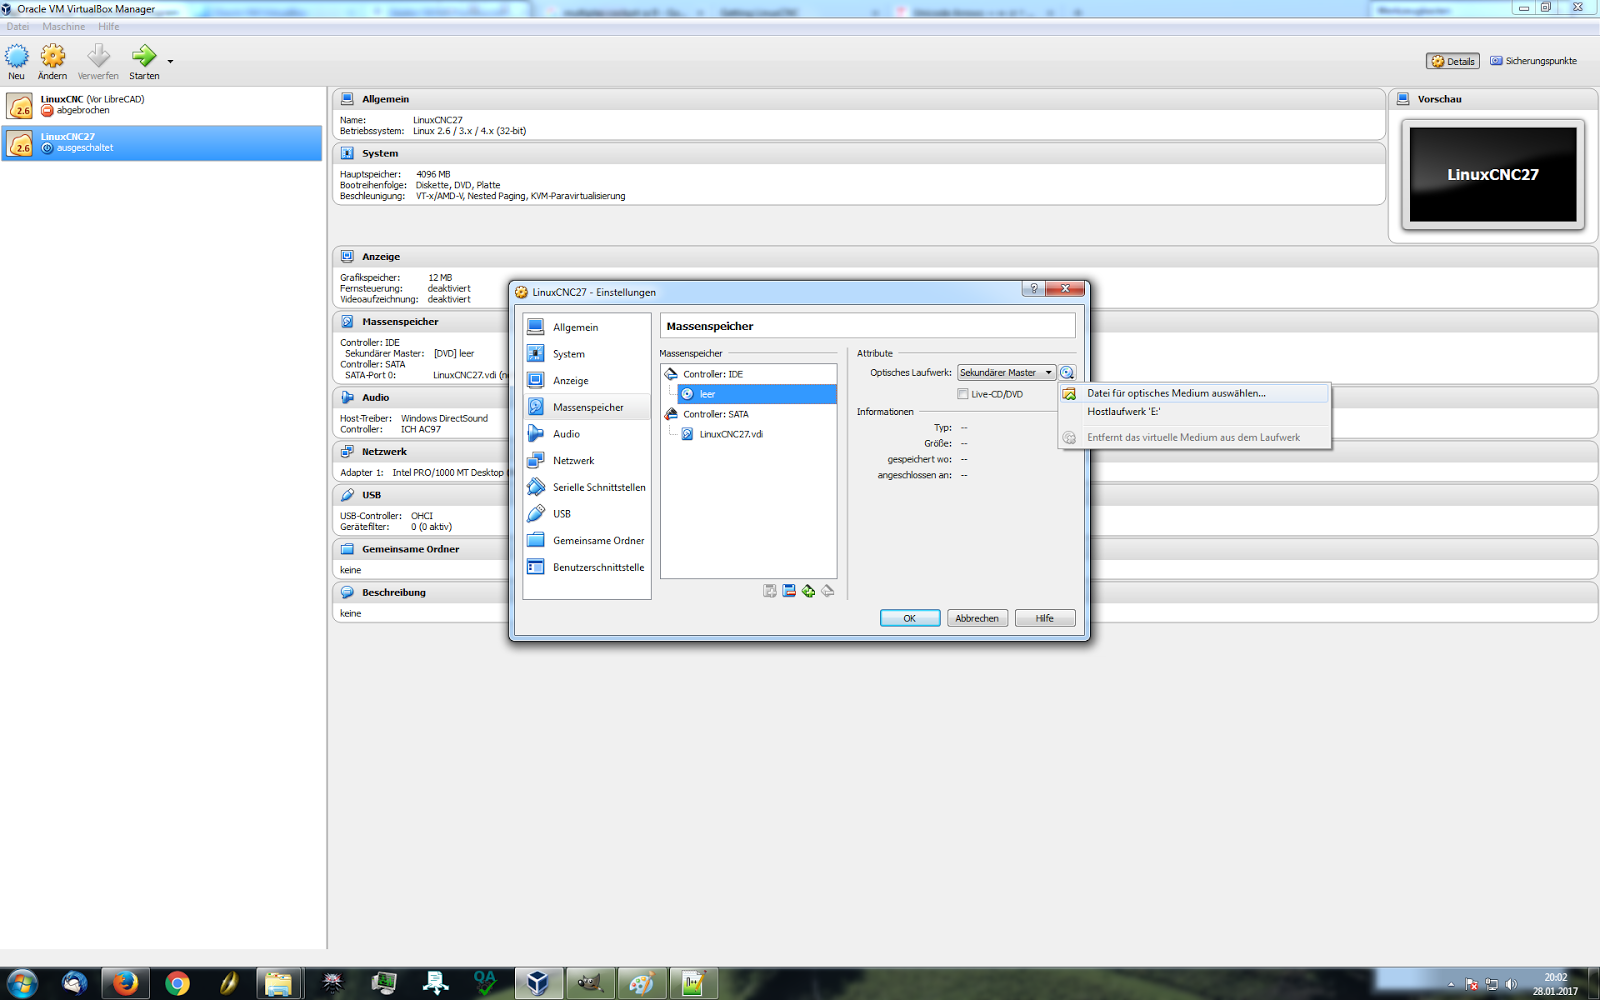
Task: Open Benutzerschnittstelle settings category
Action: (x=587, y=567)
